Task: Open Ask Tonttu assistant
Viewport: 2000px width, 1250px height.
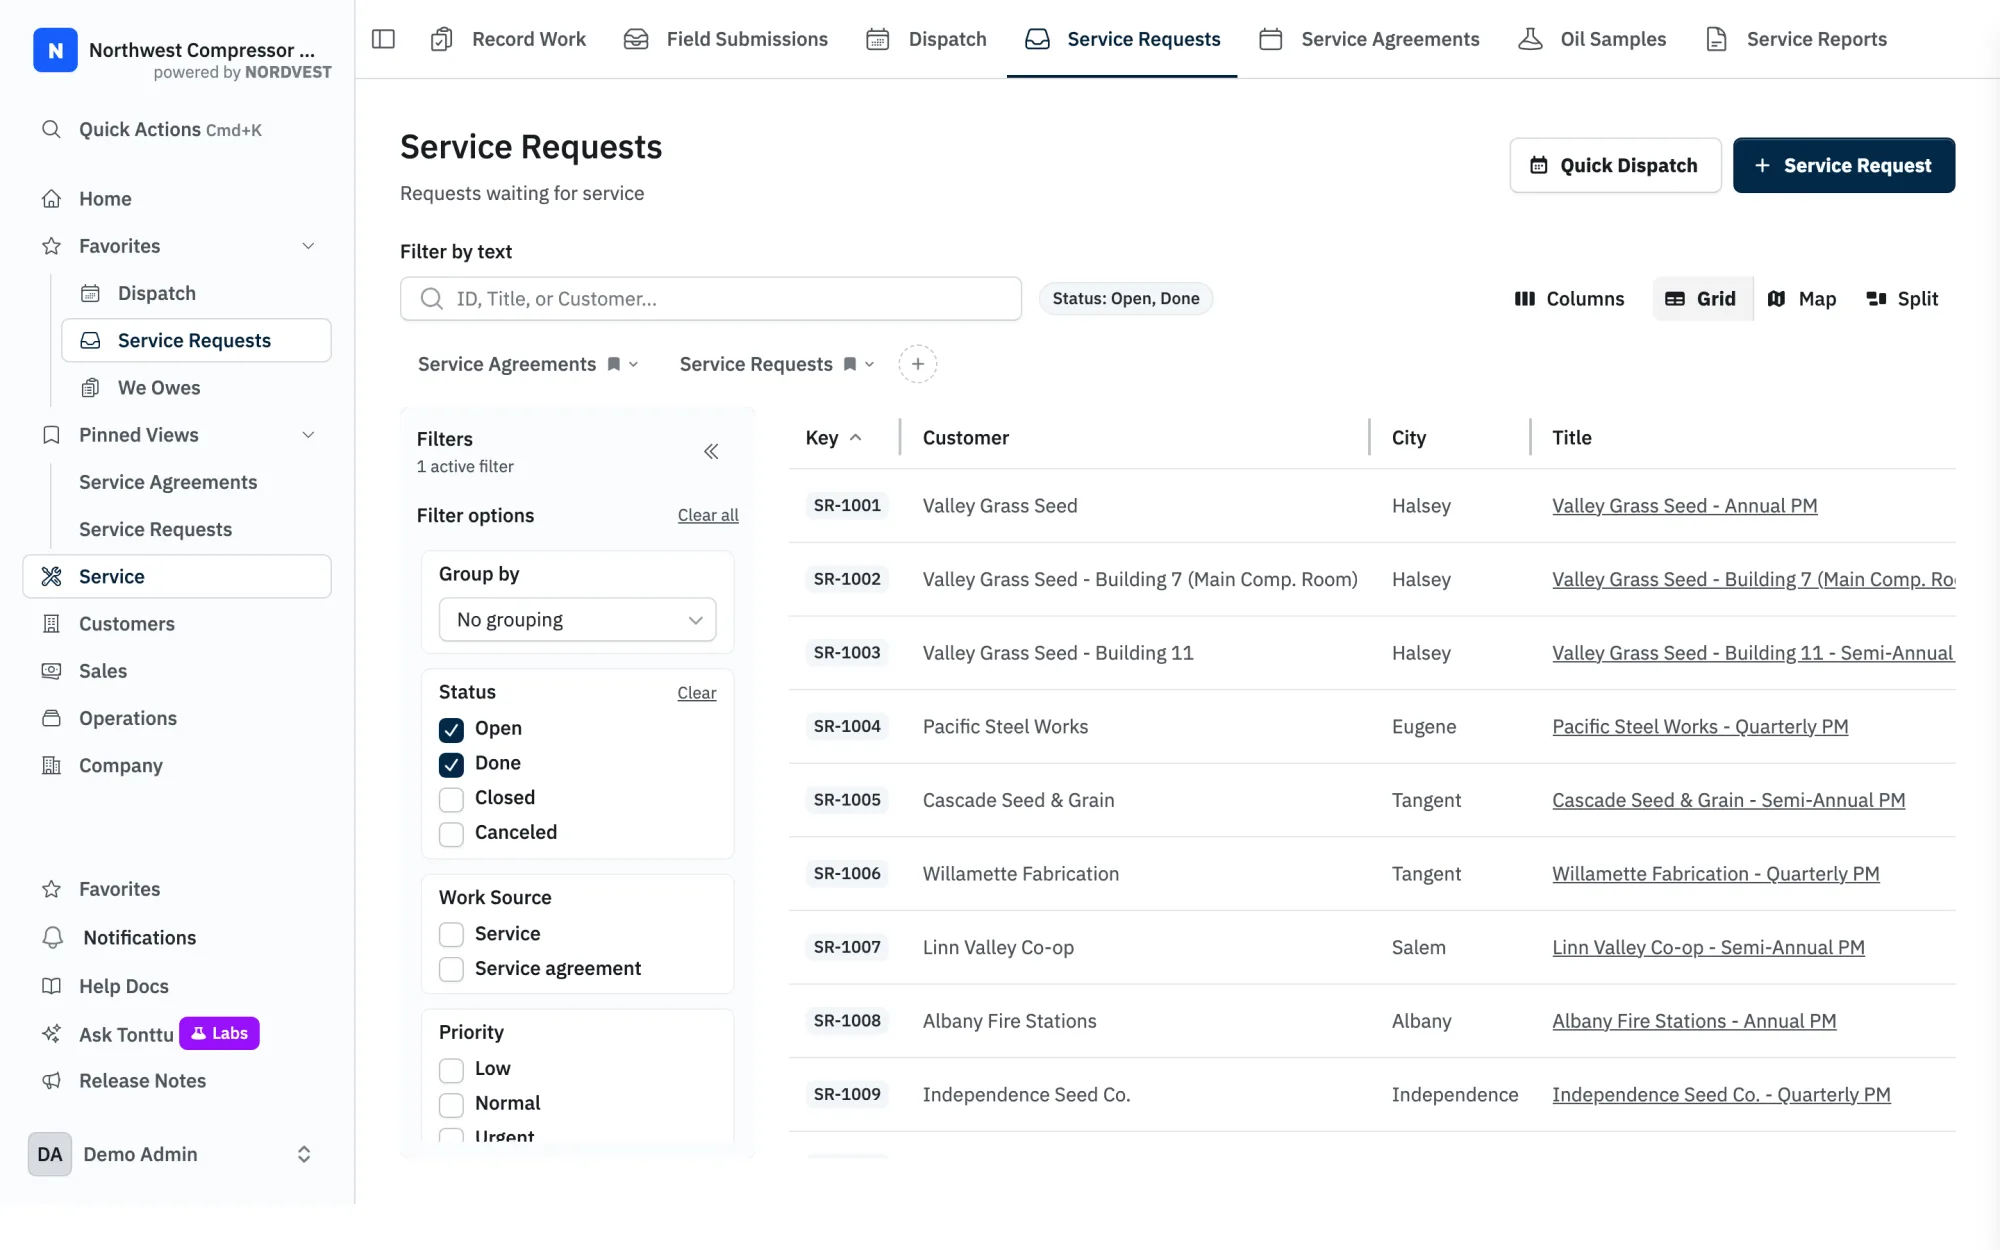Action: pyautogui.click(x=126, y=1034)
